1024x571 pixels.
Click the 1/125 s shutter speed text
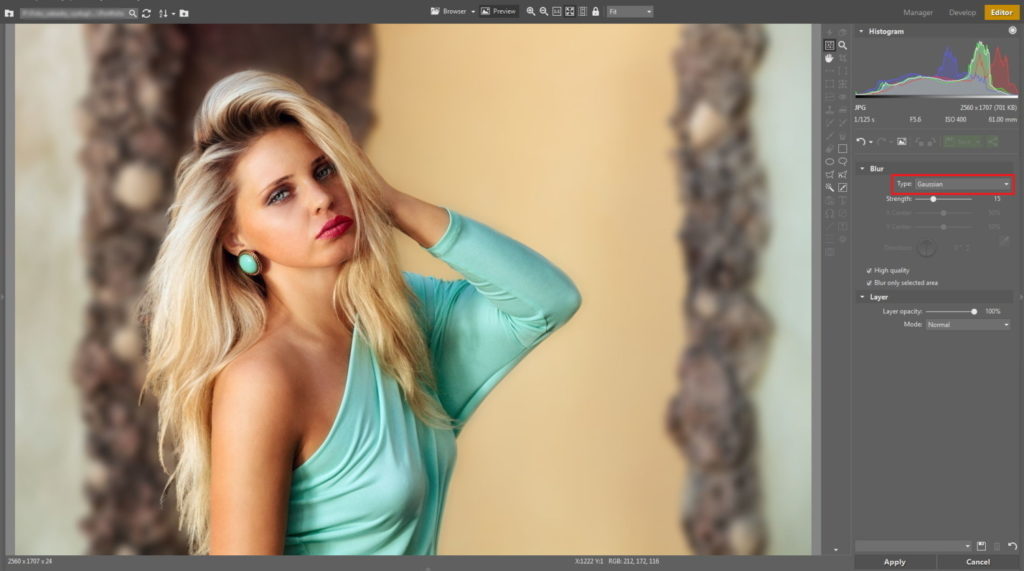click(x=864, y=120)
